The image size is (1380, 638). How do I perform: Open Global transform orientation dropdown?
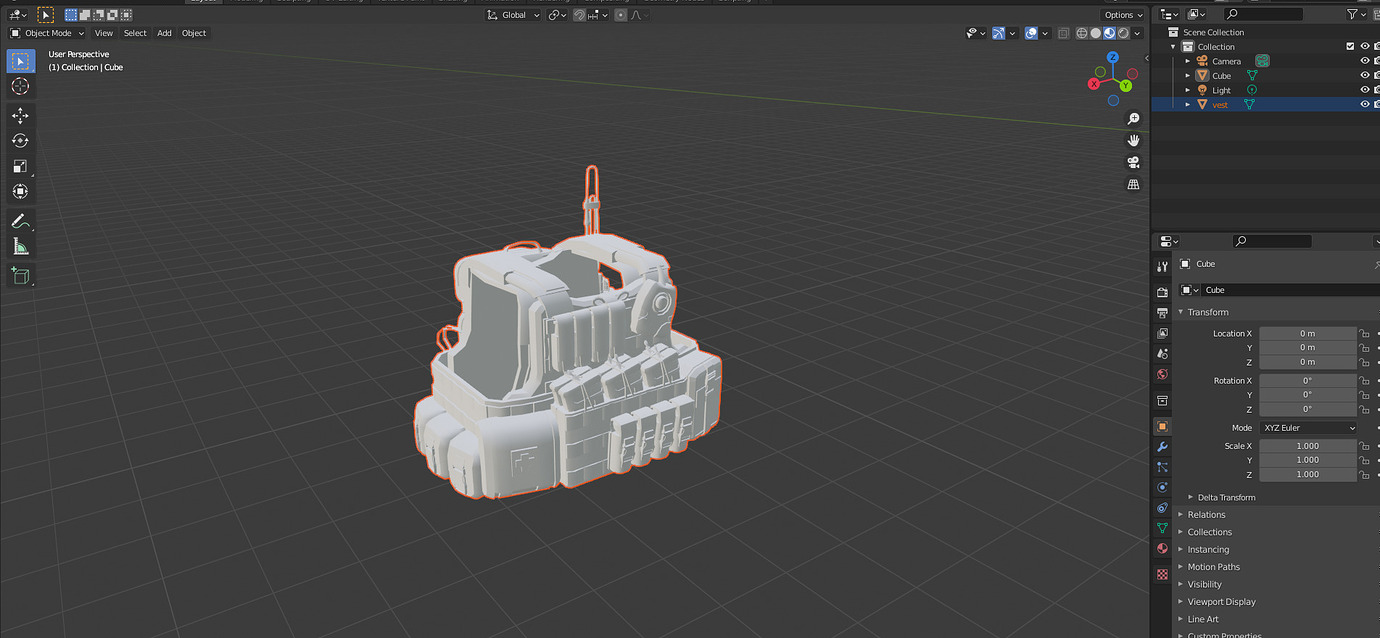[x=513, y=15]
